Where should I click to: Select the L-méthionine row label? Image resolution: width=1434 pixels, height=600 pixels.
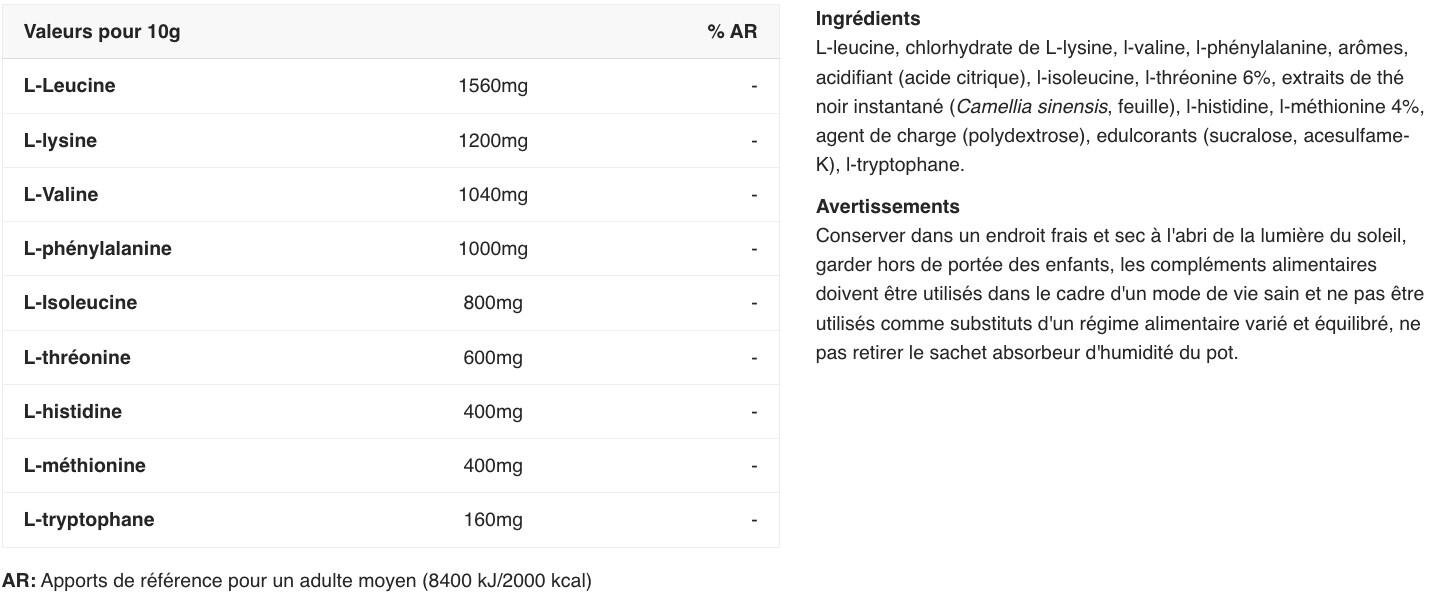pos(85,466)
